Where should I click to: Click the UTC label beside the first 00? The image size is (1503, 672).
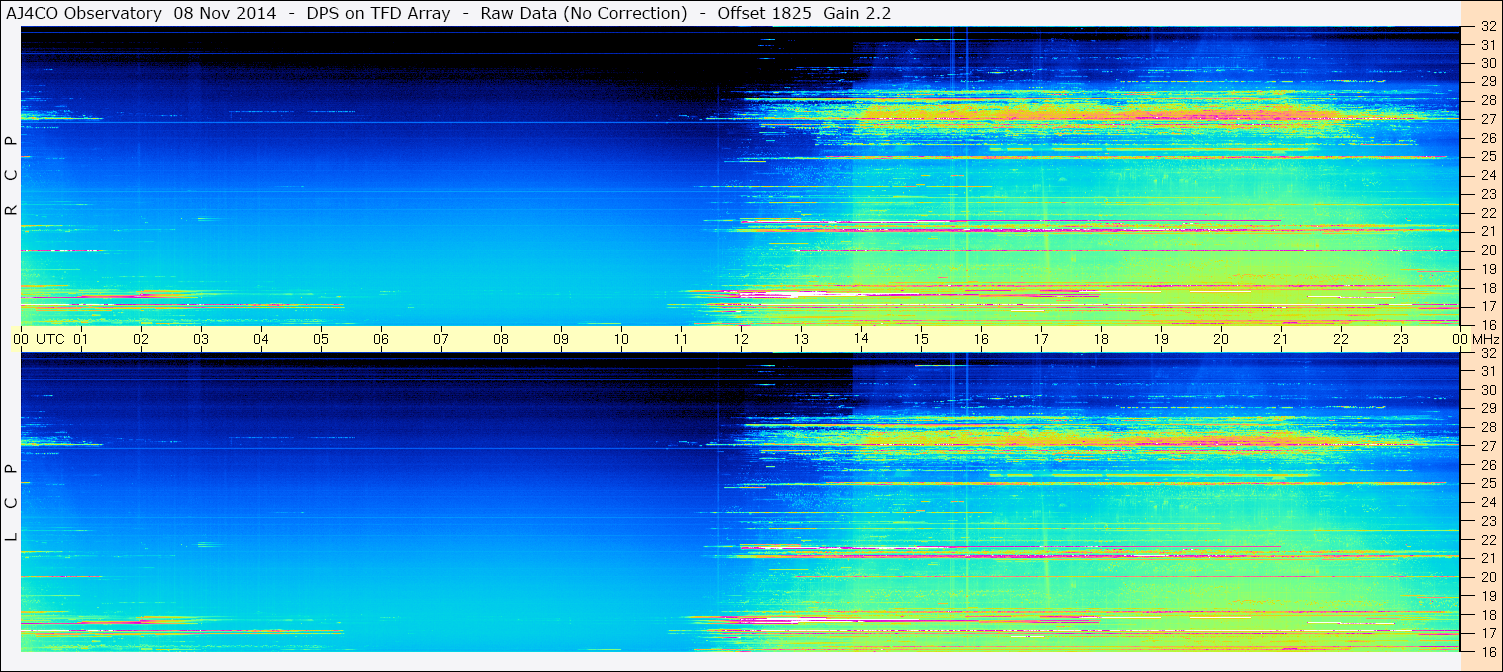pyautogui.click(x=50, y=339)
